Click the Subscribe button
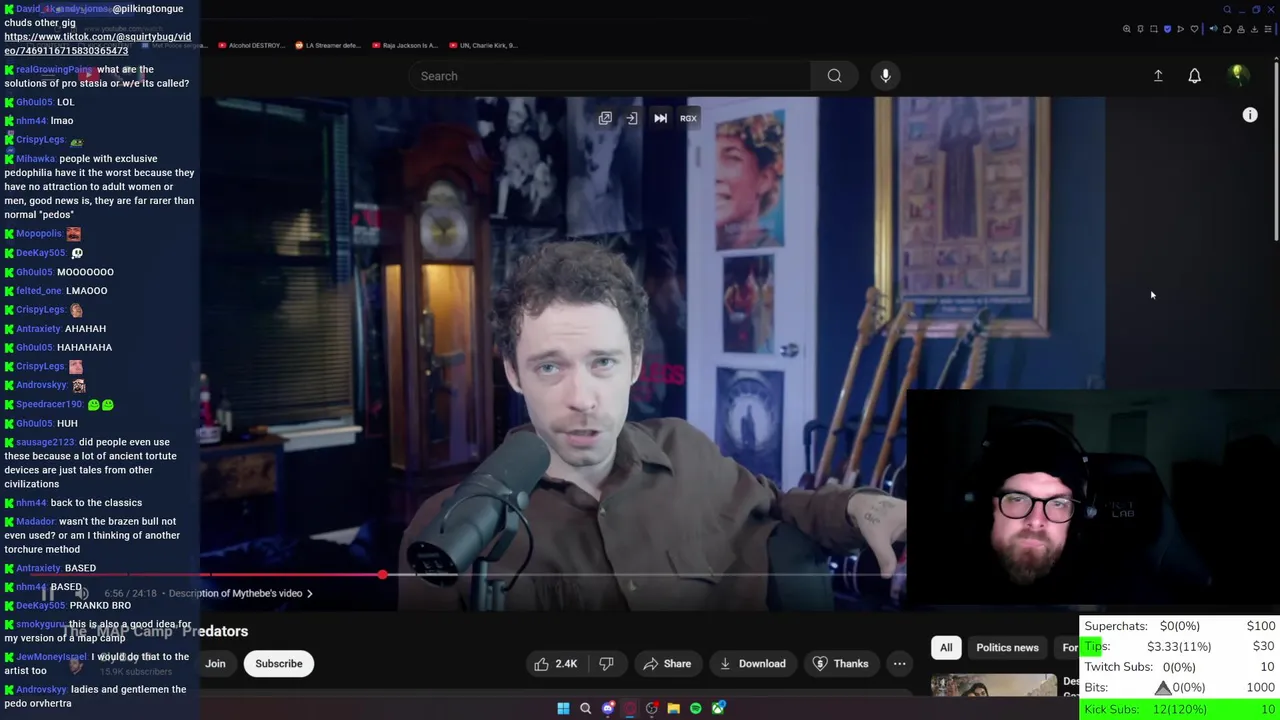Image resolution: width=1280 pixels, height=720 pixels. click(279, 664)
